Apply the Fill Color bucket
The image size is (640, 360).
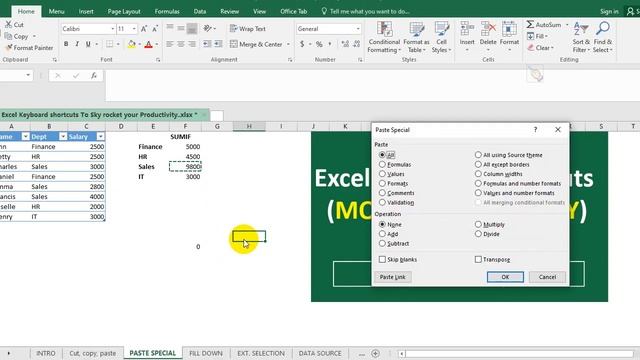click(x=131, y=44)
